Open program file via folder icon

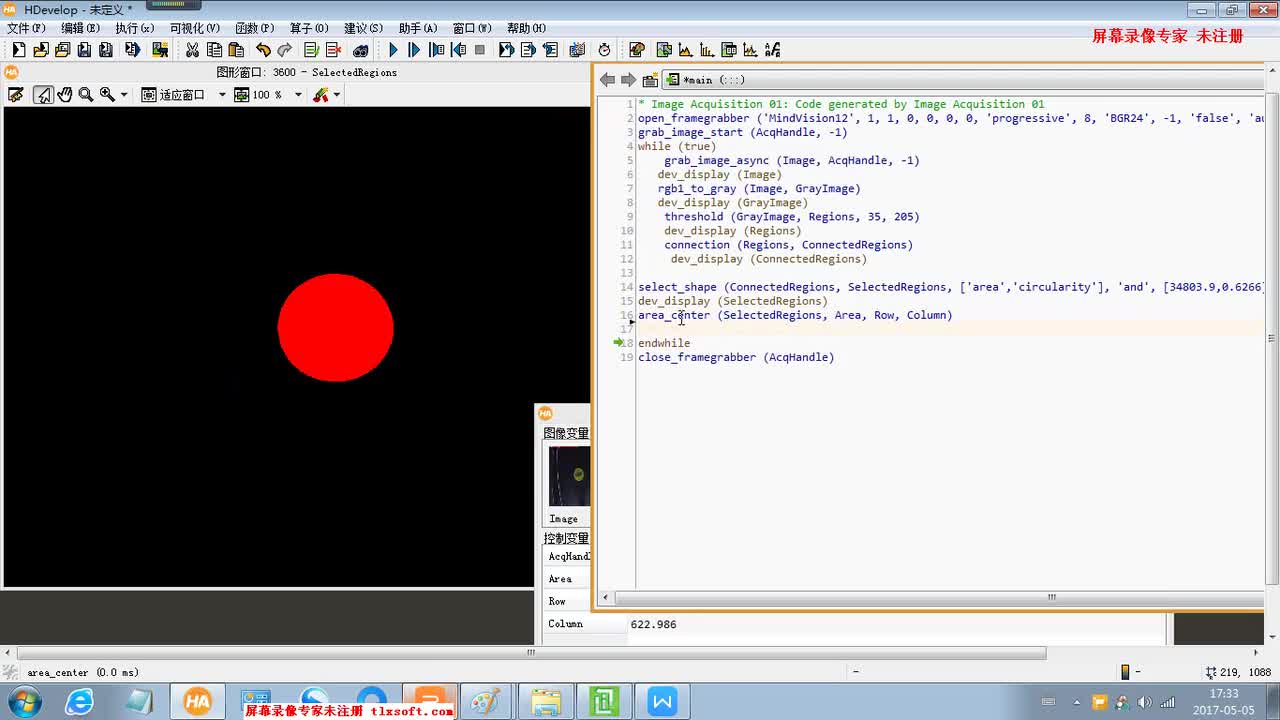40,50
